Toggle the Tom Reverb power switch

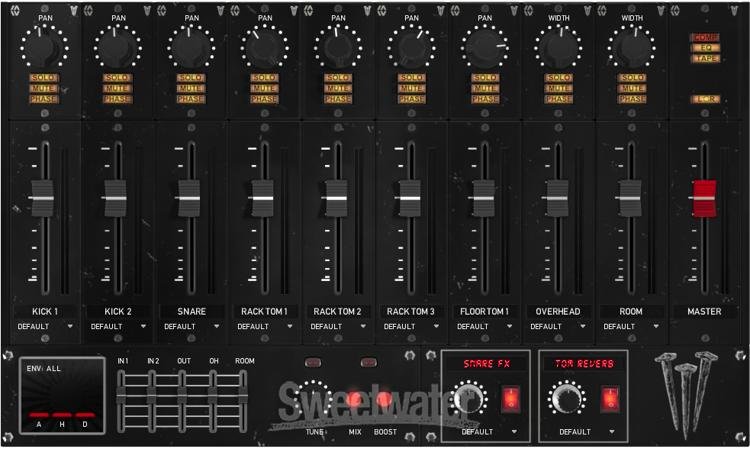[608, 398]
